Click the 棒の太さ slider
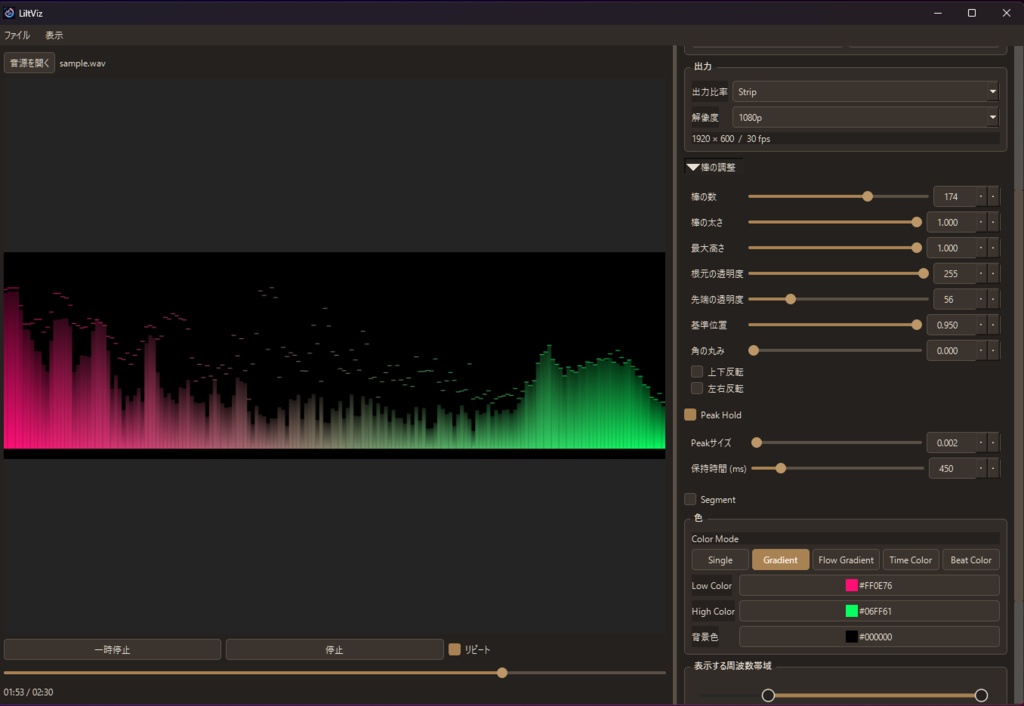The image size is (1024, 706). (x=835, y=222)
